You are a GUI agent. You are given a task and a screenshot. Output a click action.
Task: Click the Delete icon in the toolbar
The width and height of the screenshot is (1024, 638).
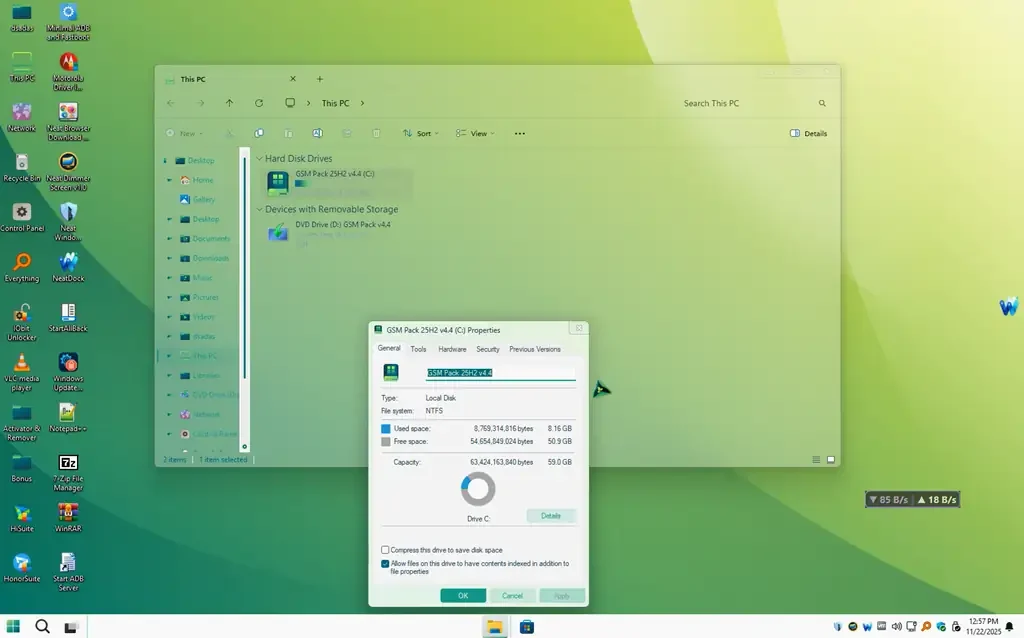[x=376, y=133]
